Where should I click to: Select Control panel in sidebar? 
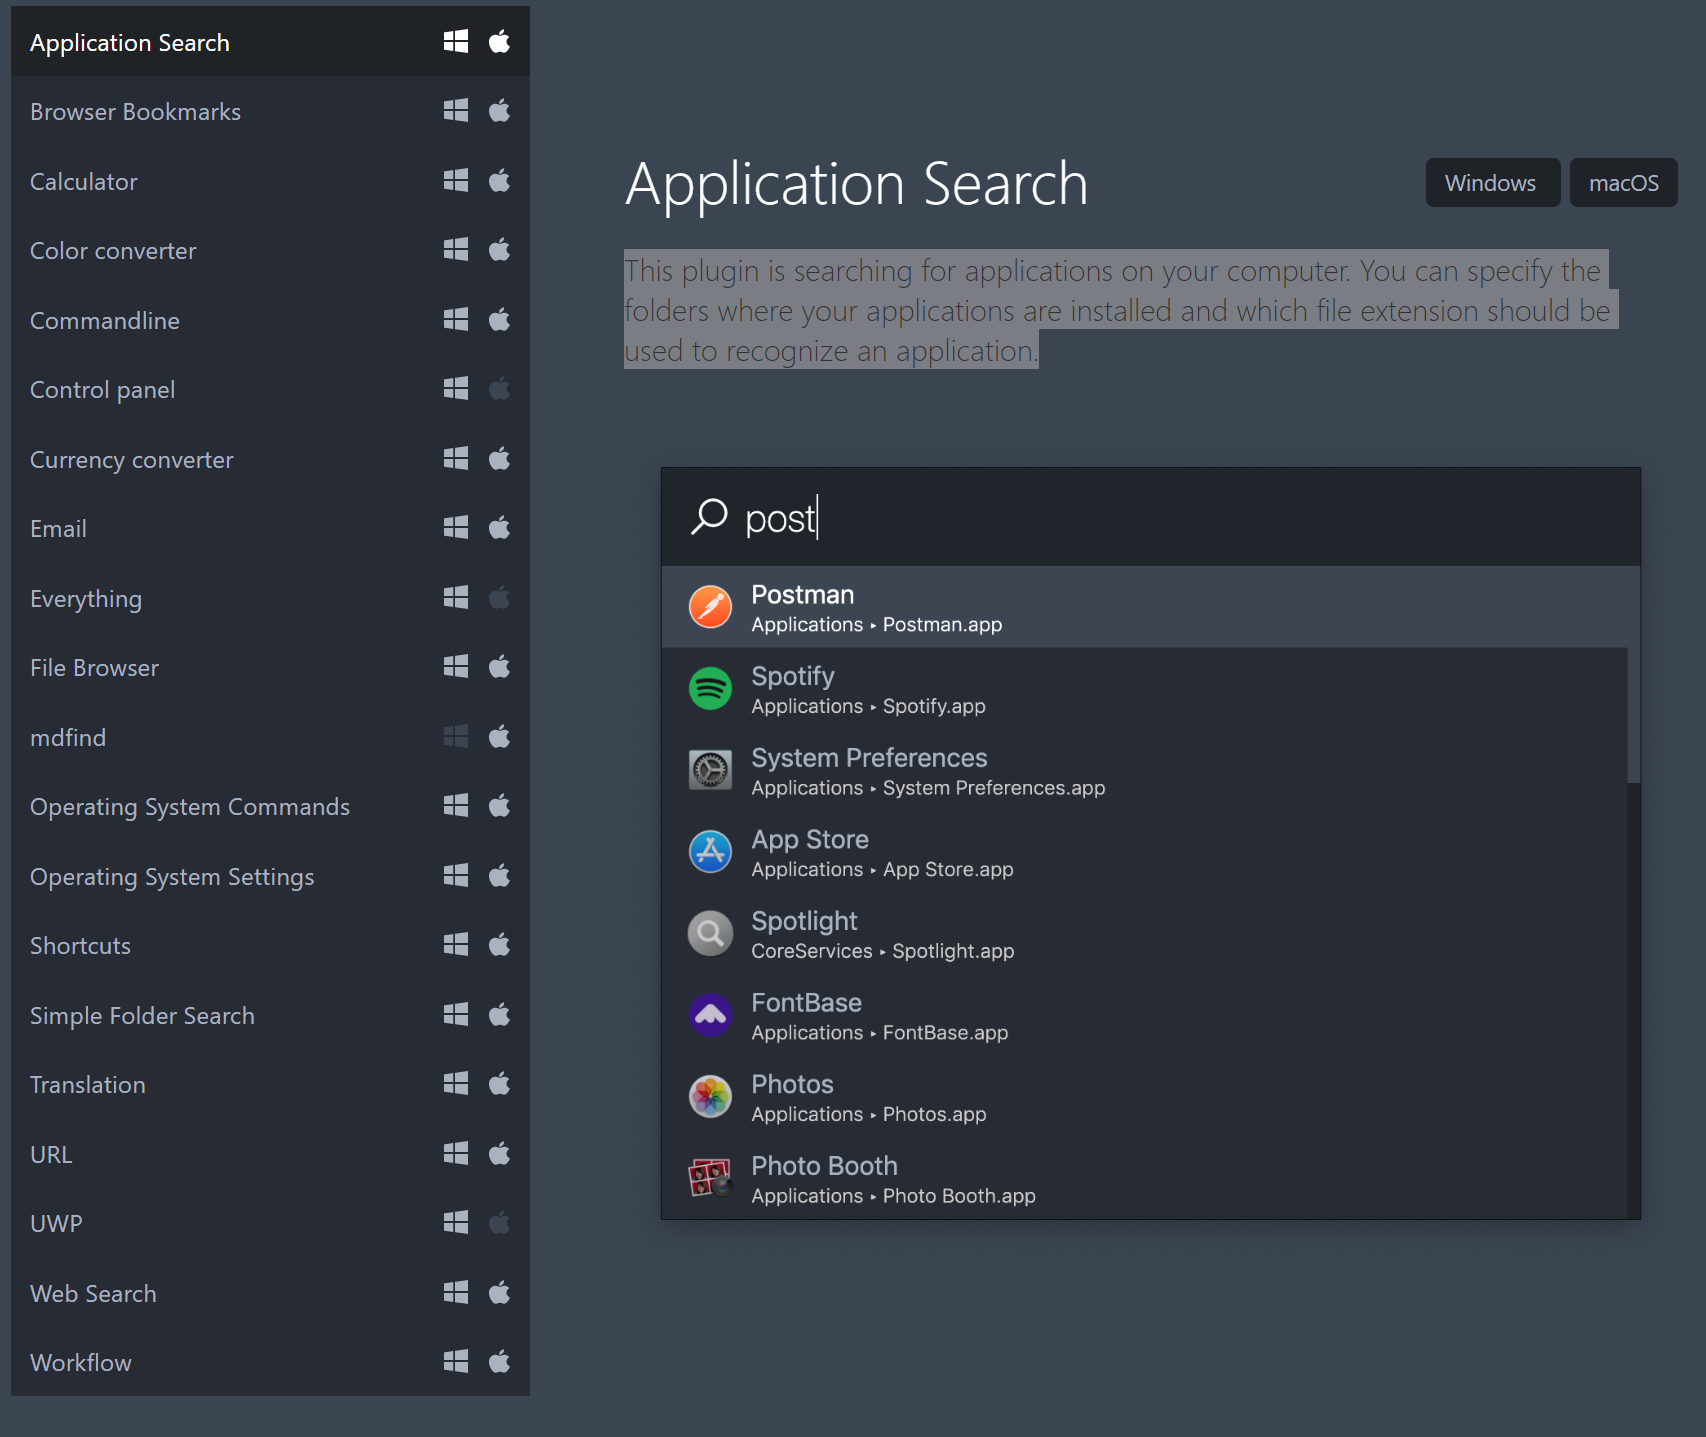270,389
